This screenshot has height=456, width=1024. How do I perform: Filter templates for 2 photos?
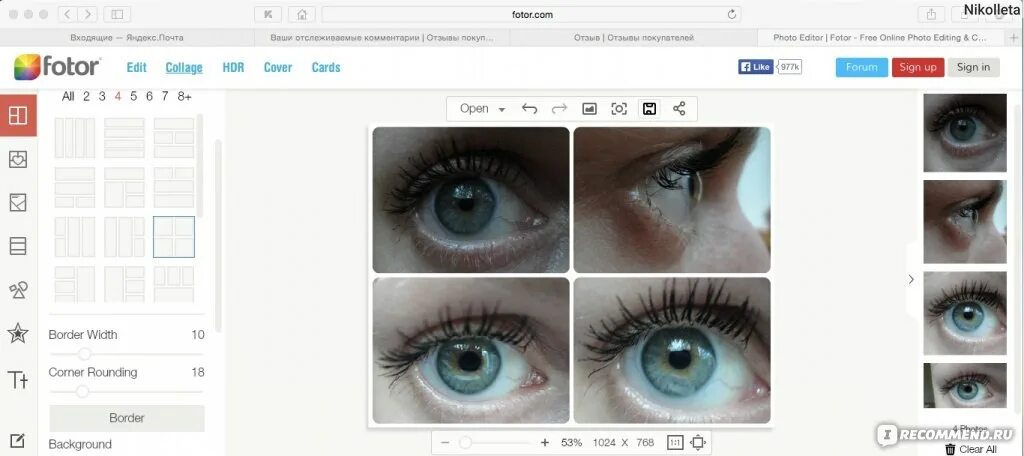[86, 97]
